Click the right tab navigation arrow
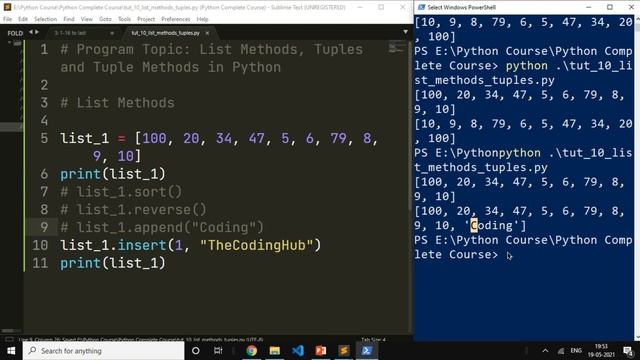The image size is (640, 360). (x=37, y=32)
